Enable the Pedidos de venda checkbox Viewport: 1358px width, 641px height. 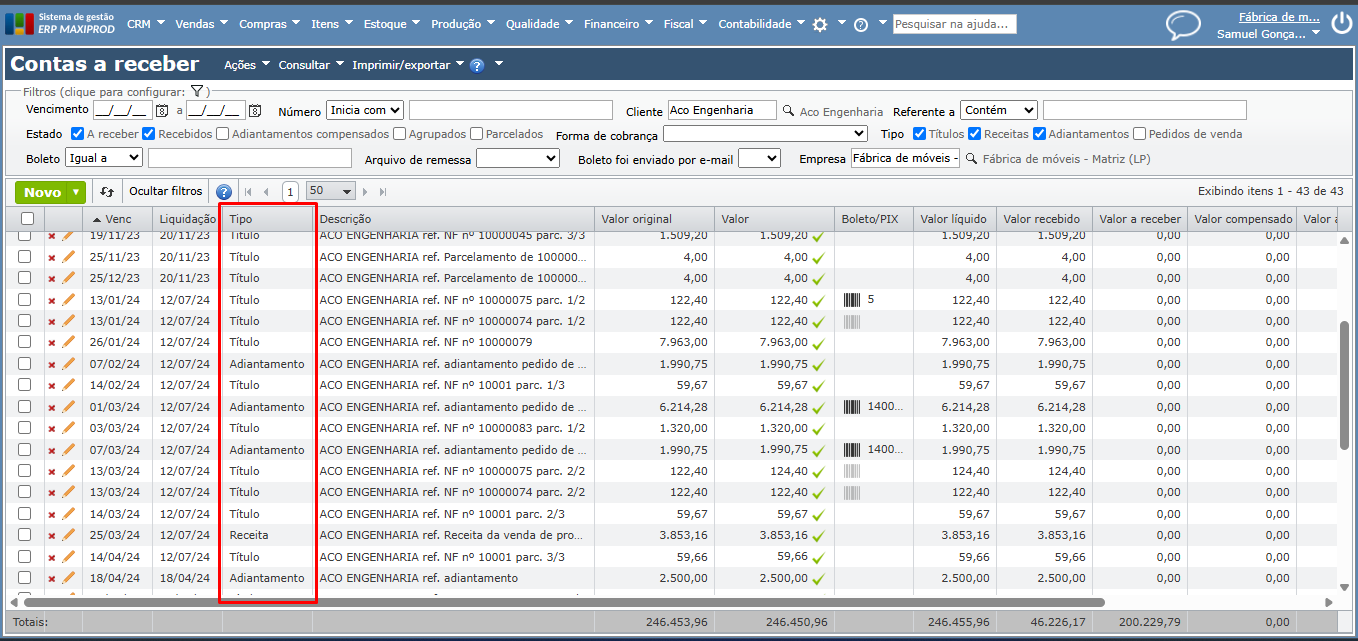pos(1139,134)
